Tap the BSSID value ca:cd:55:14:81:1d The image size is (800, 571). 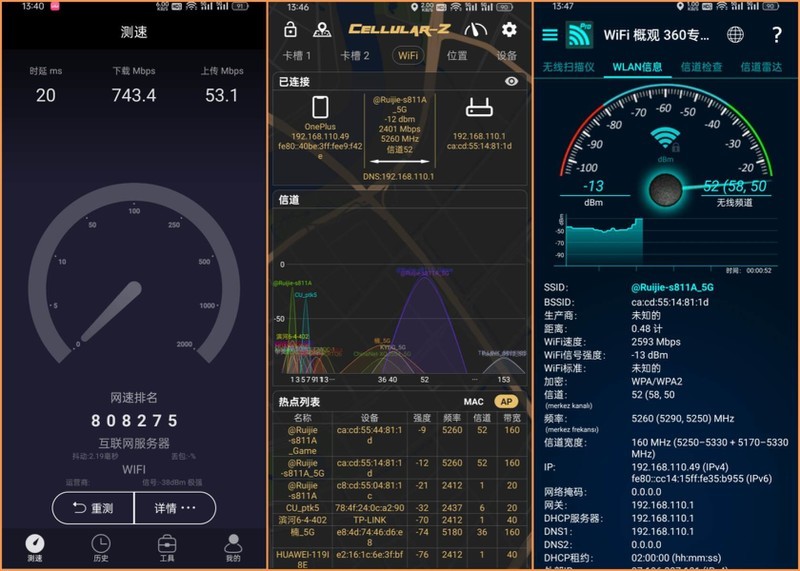tap(669, 302)
